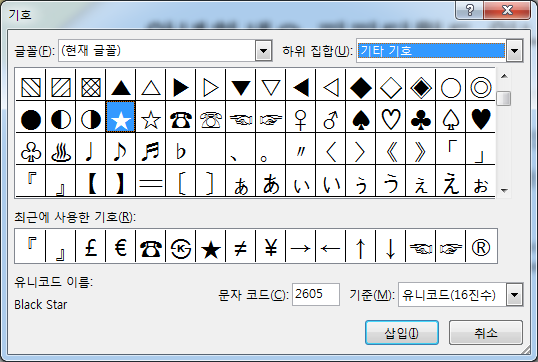This screenshot has width=538, height=362.
Task: Select the beamed sixteenth notes symbol
Action: 151,151
